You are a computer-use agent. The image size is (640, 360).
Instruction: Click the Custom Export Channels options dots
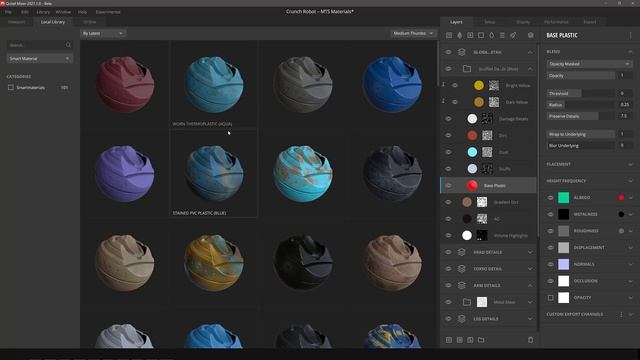pos(622,314)
